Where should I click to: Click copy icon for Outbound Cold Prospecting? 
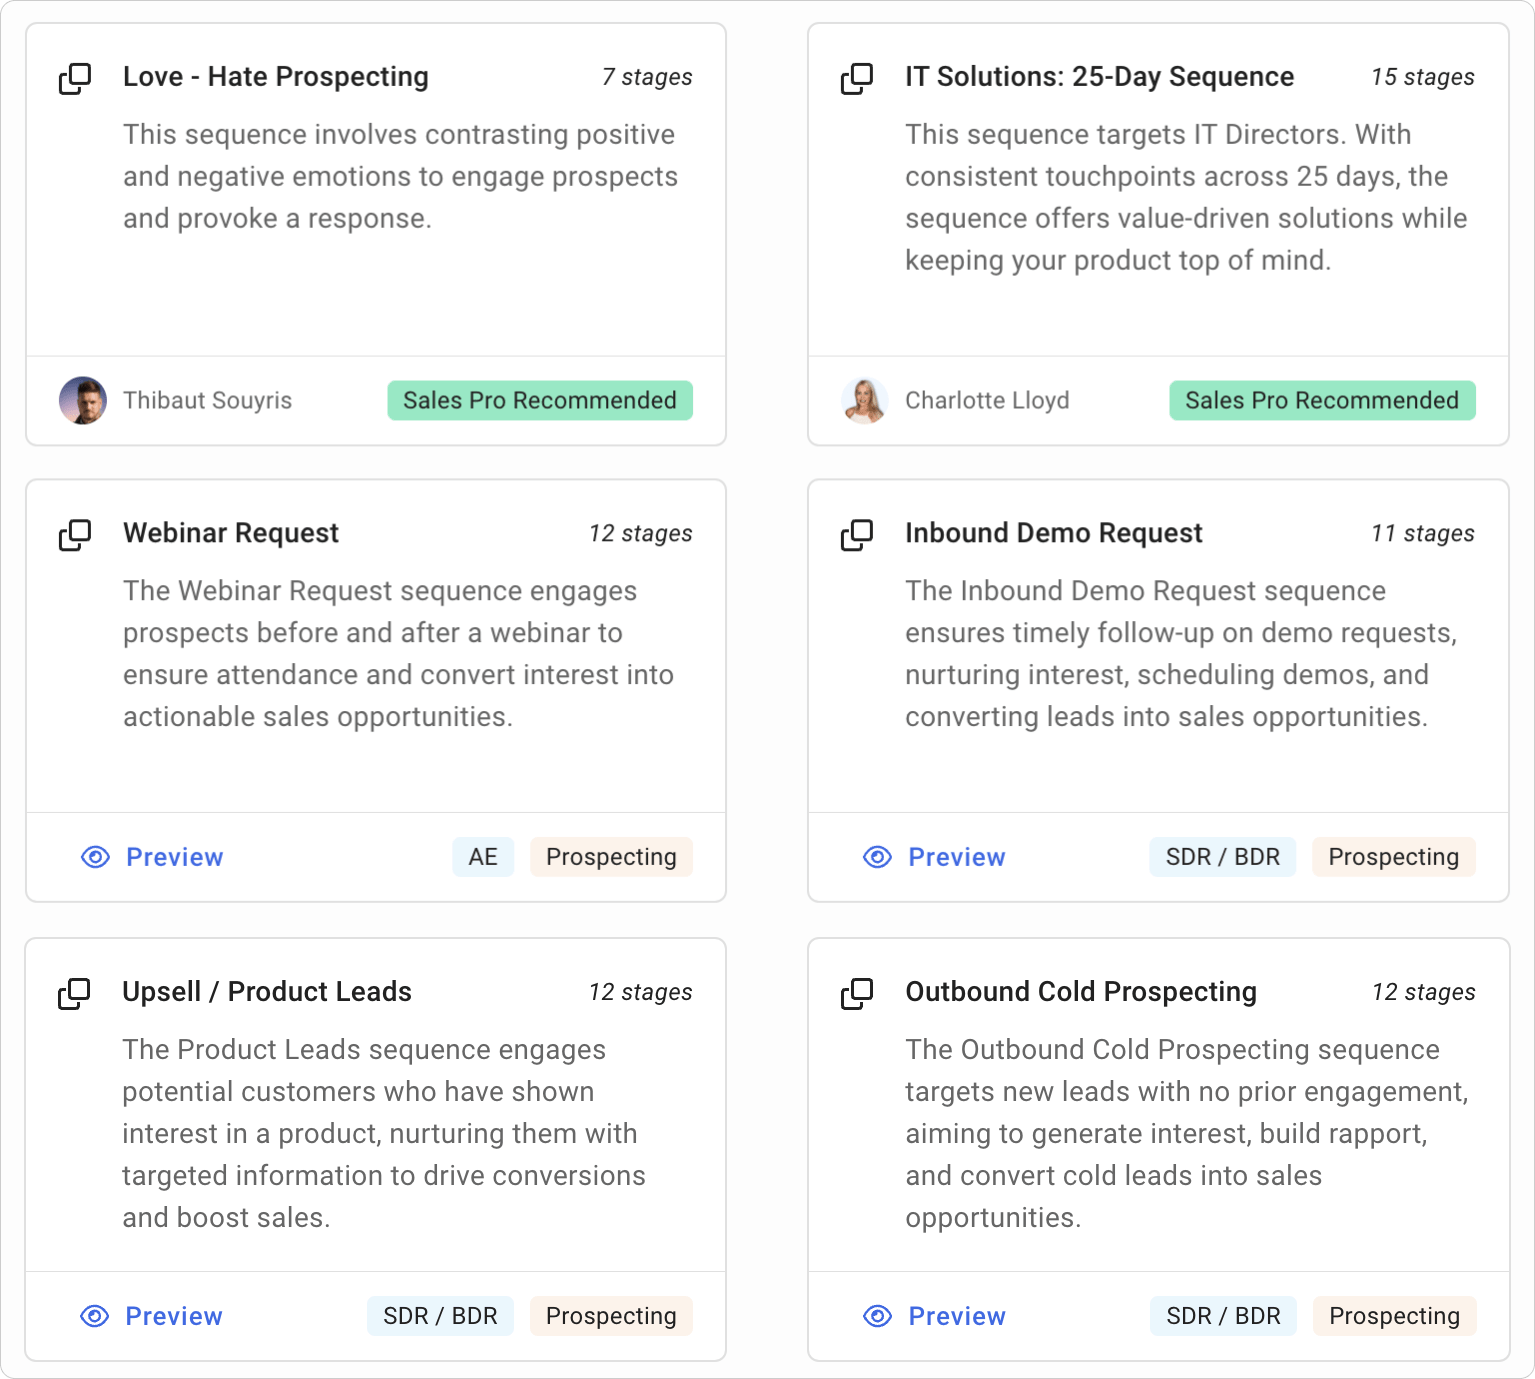pyautogui.click(x=857, y=993)
